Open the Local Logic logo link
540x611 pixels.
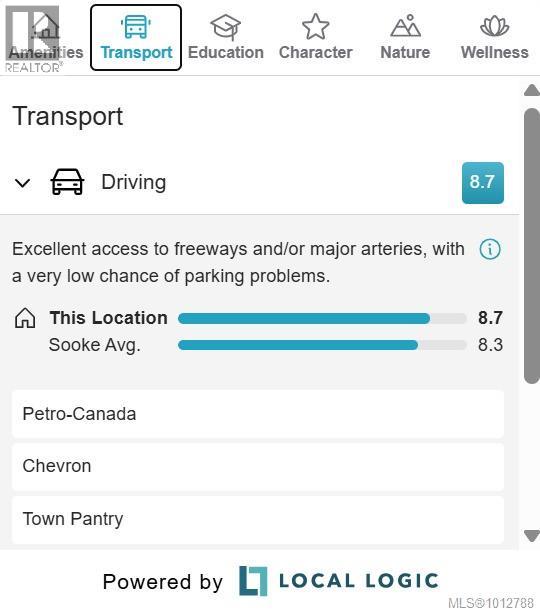pyautogui.click(x=339, y=581)
